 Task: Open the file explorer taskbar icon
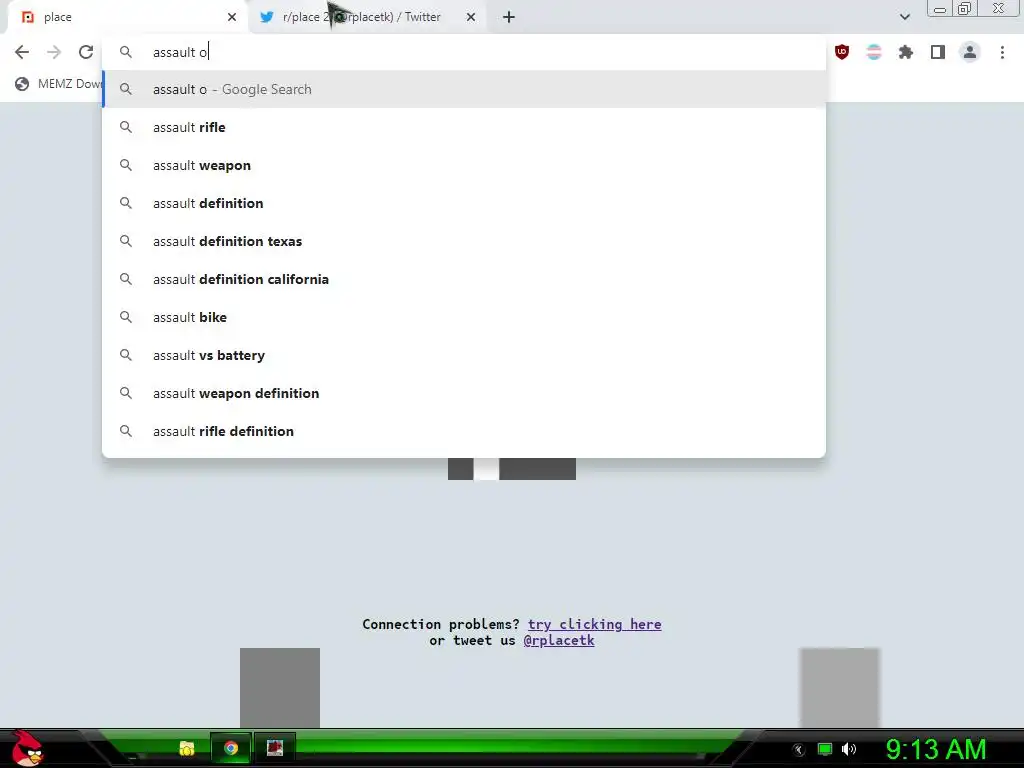(187, 748)
